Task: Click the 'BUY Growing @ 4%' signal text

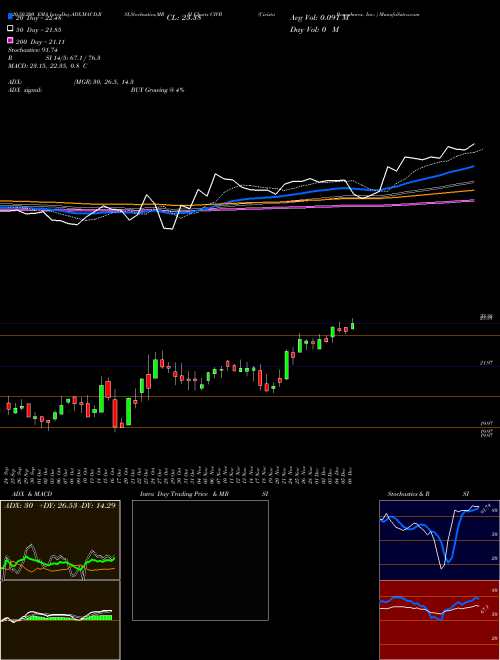Action: (x=157, y=90)
